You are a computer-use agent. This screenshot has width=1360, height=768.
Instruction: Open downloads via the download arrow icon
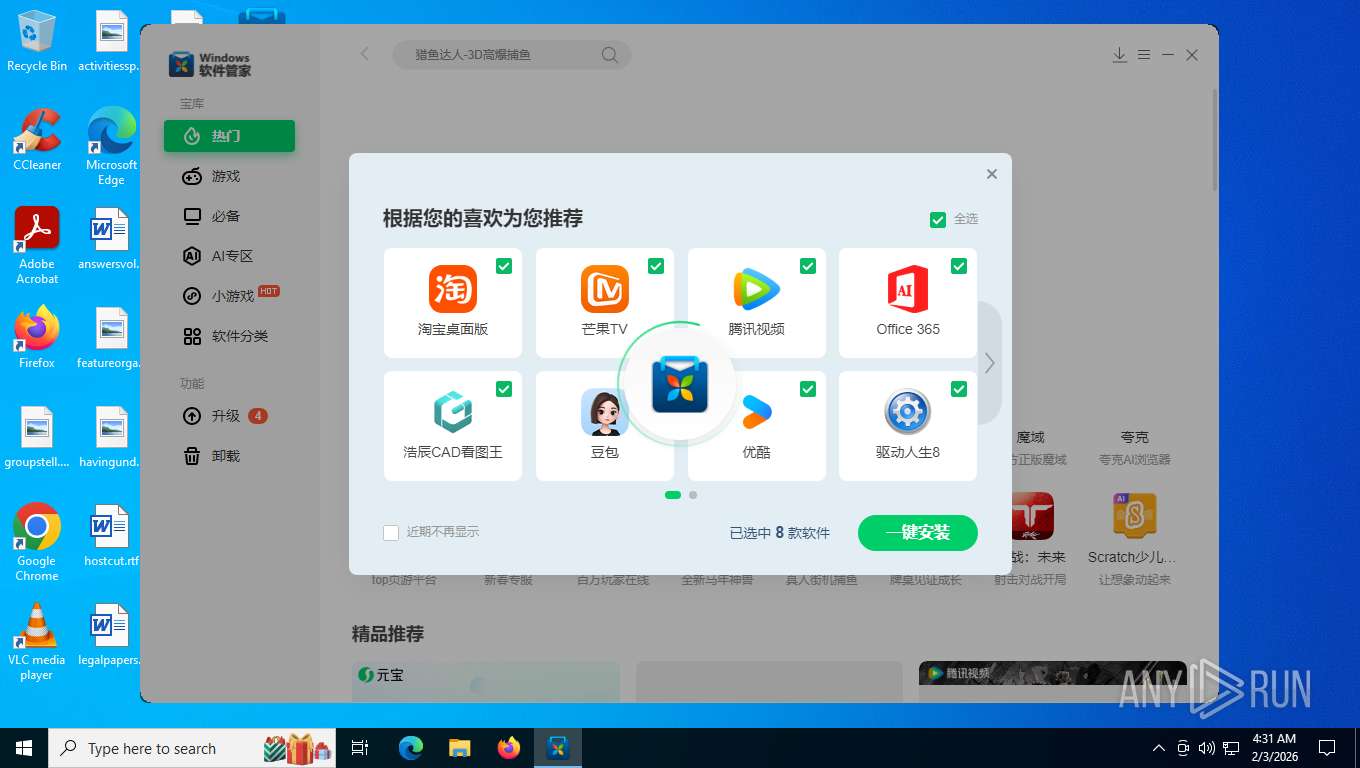tap(1120, 55)
